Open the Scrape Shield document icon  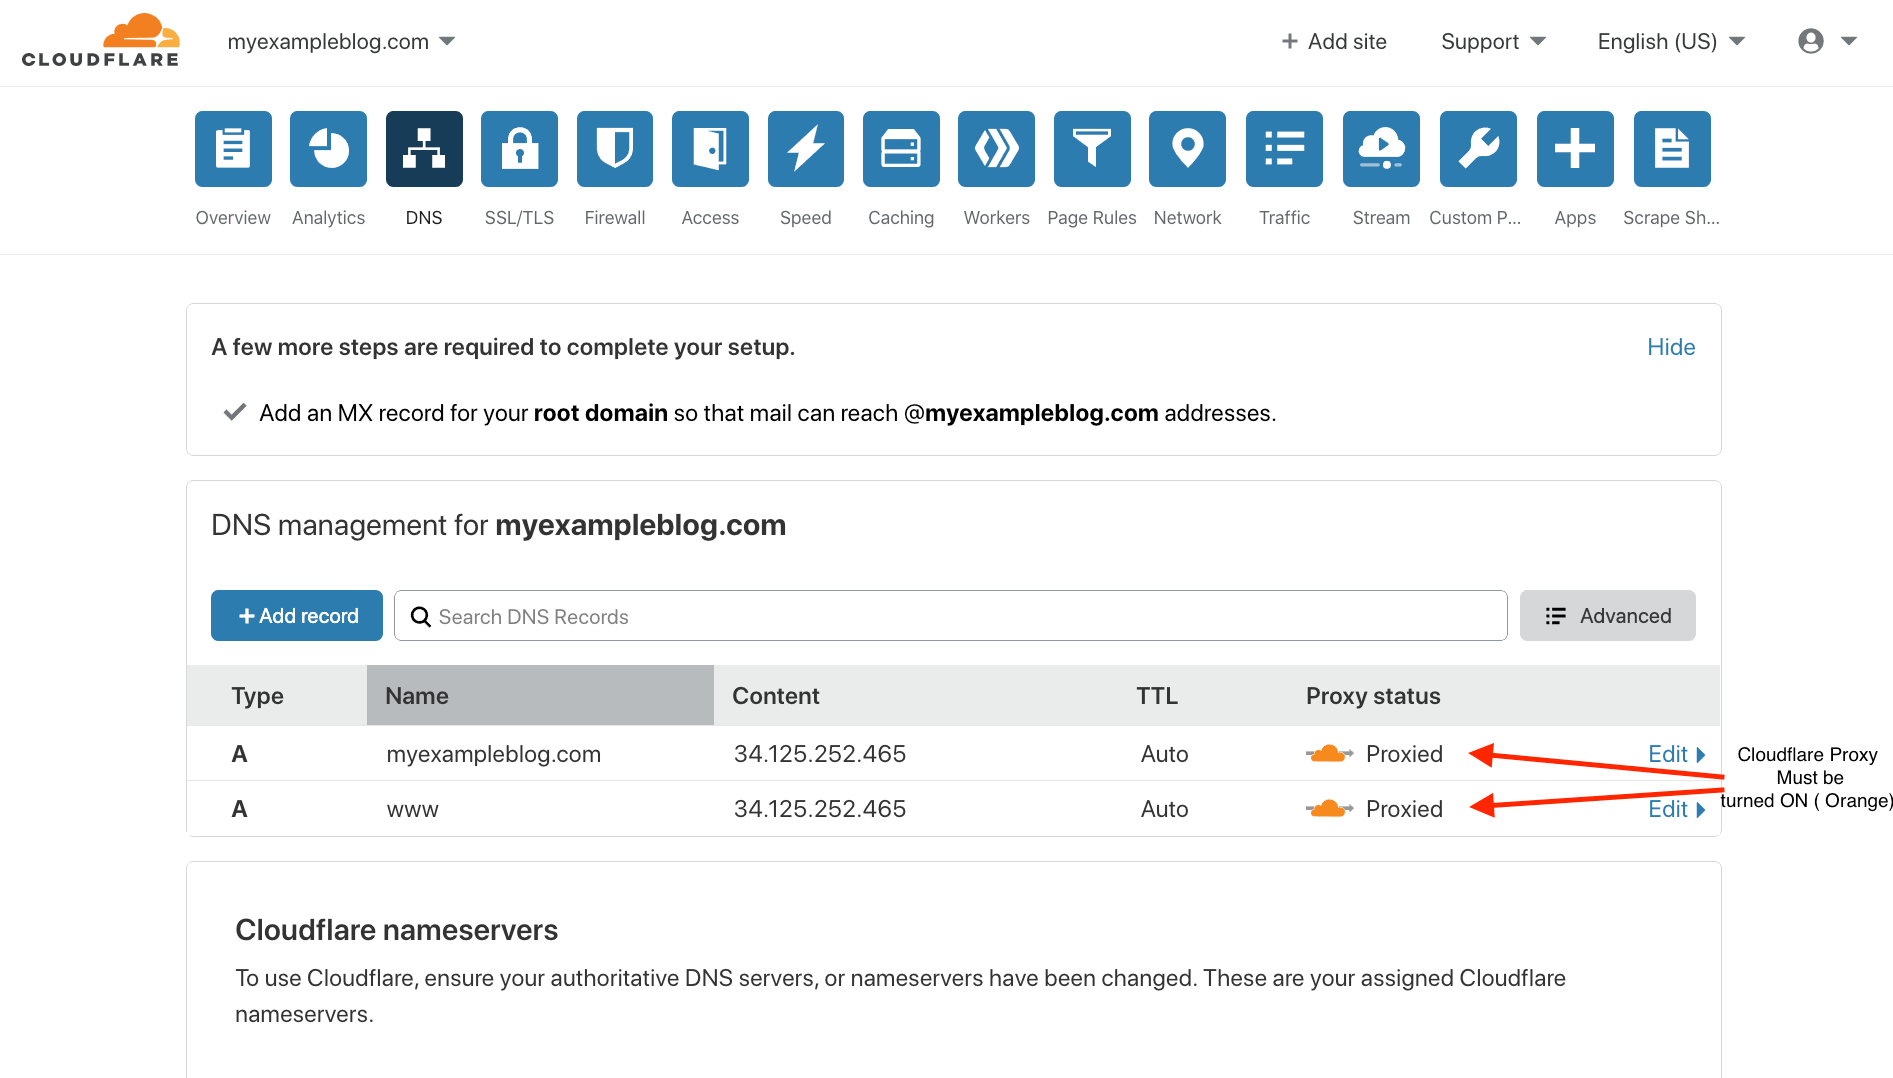tap(1672, 149)
